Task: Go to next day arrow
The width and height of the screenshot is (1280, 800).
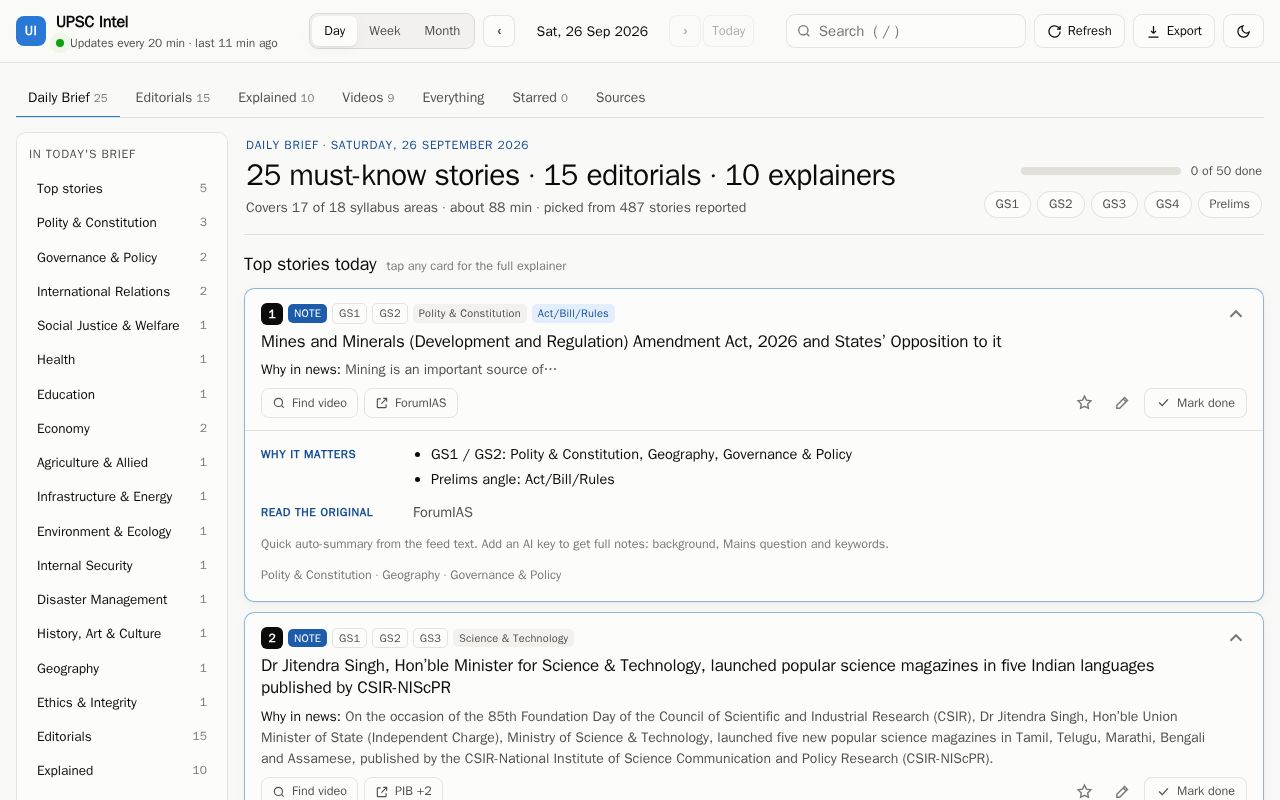Action: pyautogui.click(x=685, y=31)
